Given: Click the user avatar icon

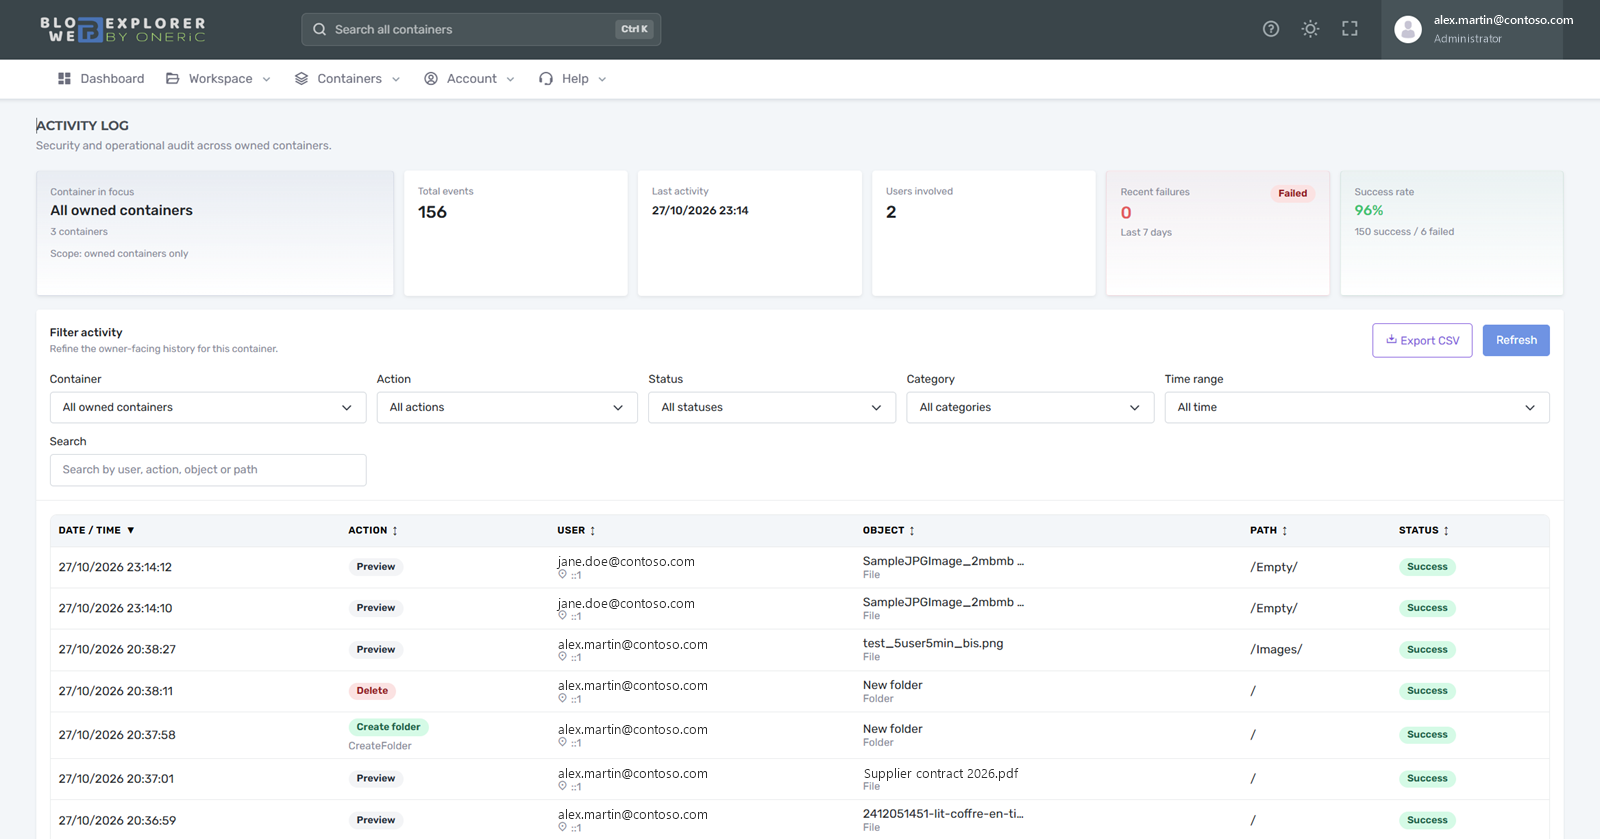Looking at the screenshot, I should 1408,29.
